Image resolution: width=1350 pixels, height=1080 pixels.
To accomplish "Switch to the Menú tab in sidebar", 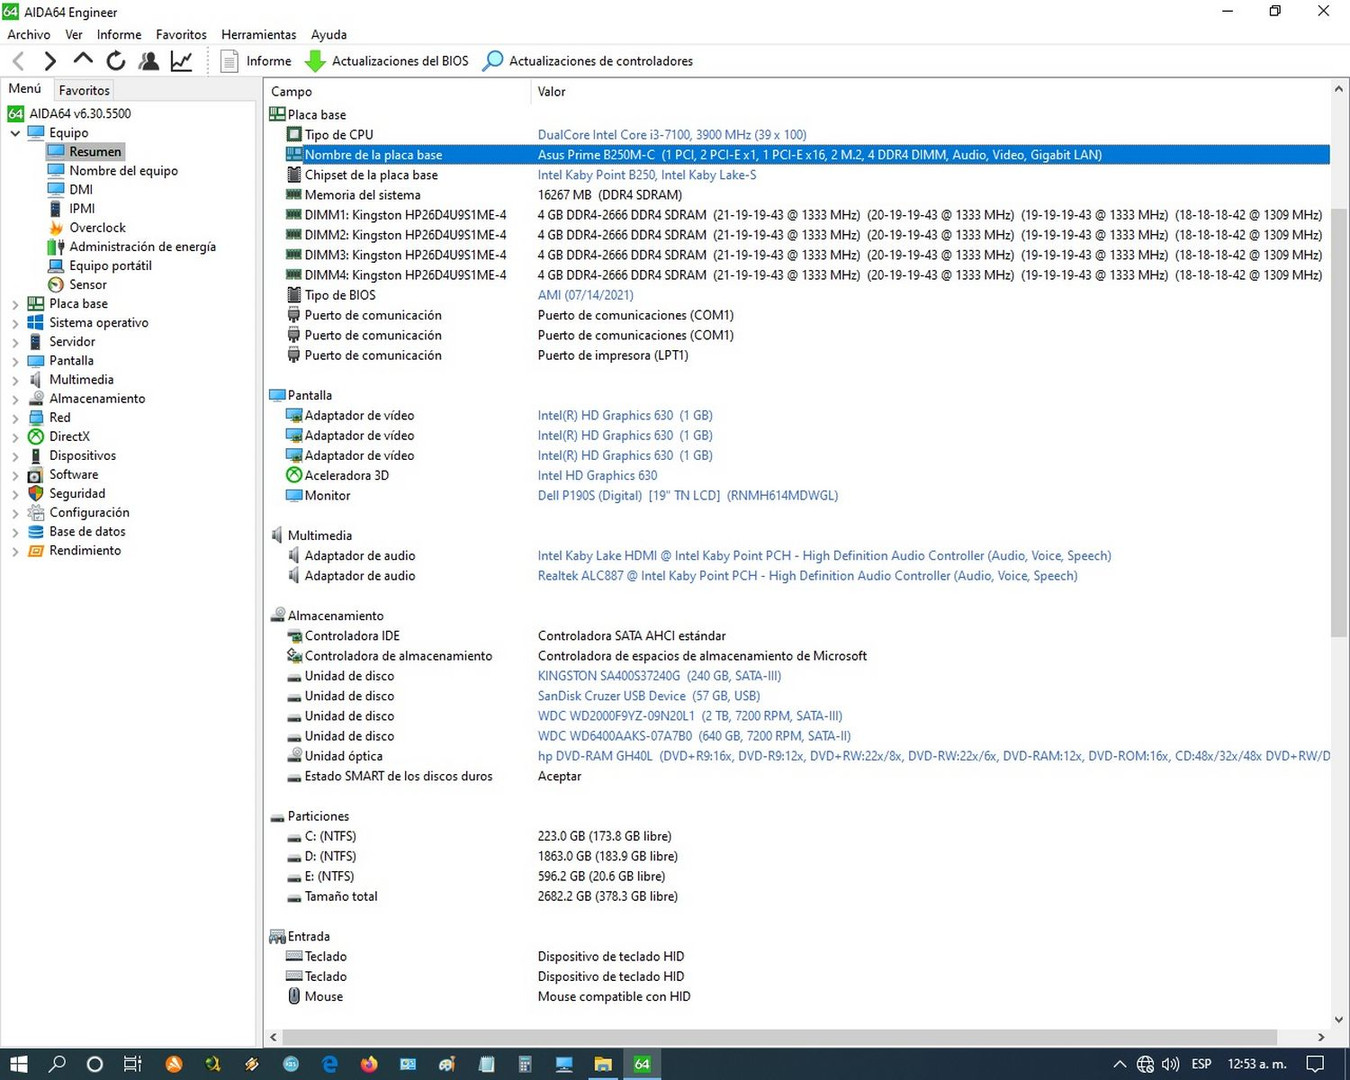I will (25, 89).
